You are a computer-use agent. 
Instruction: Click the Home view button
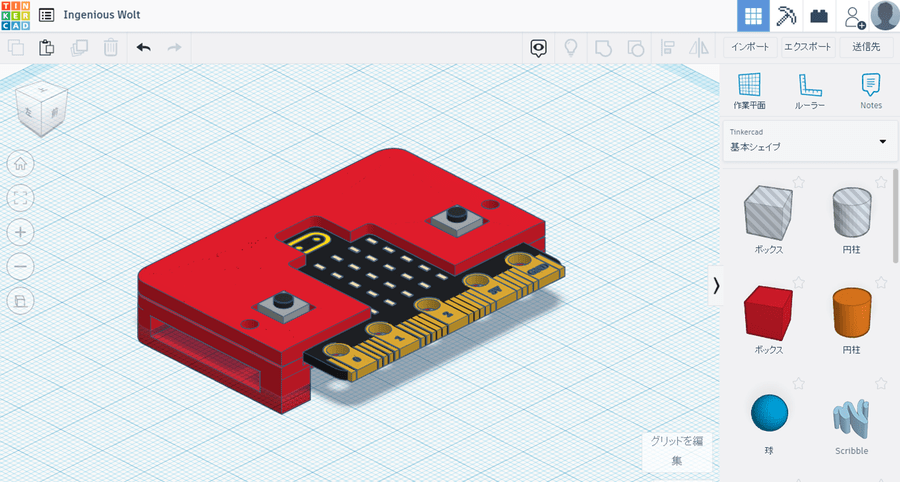20,164
